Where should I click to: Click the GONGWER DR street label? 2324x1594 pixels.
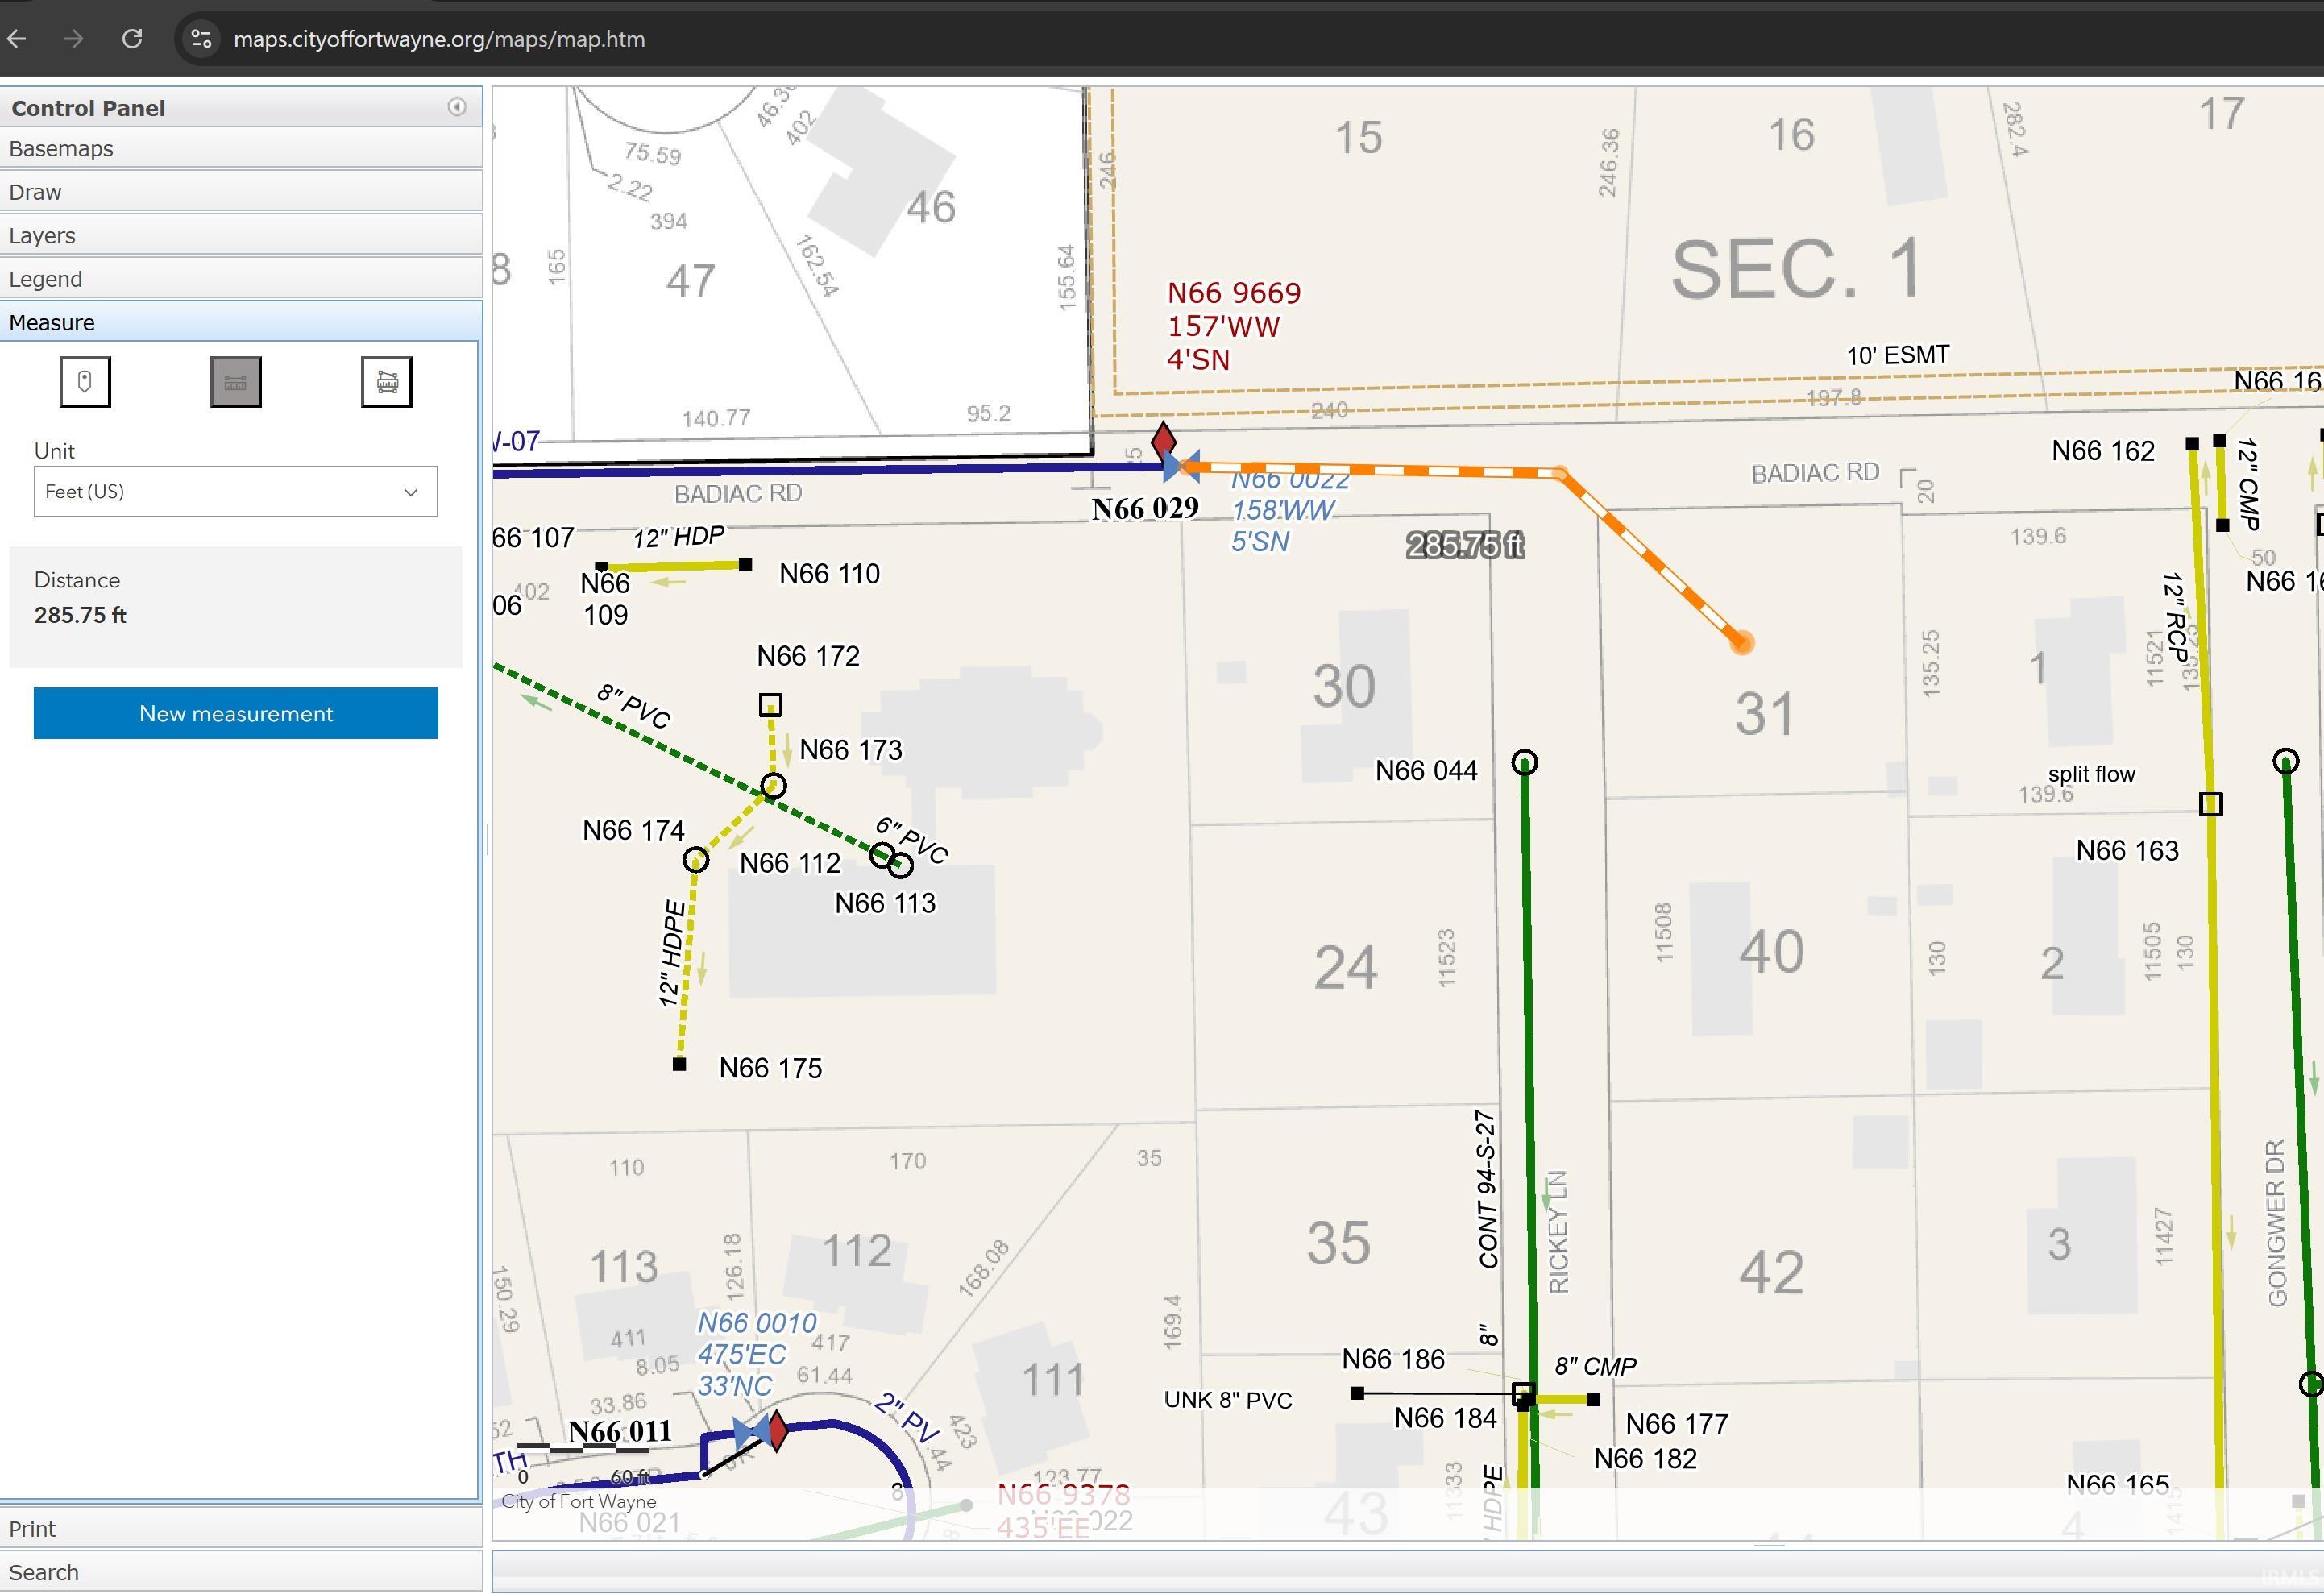point(2277,1223)
